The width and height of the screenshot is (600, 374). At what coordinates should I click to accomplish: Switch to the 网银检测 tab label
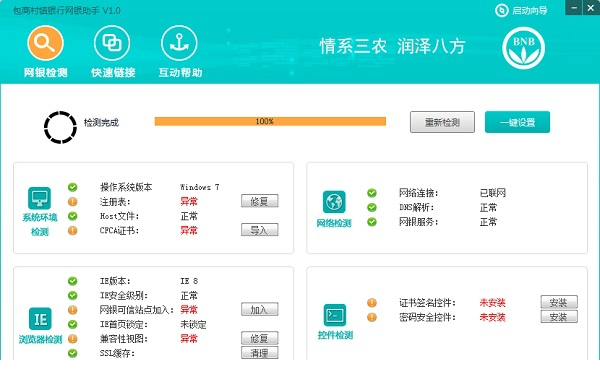click(45, 72)
